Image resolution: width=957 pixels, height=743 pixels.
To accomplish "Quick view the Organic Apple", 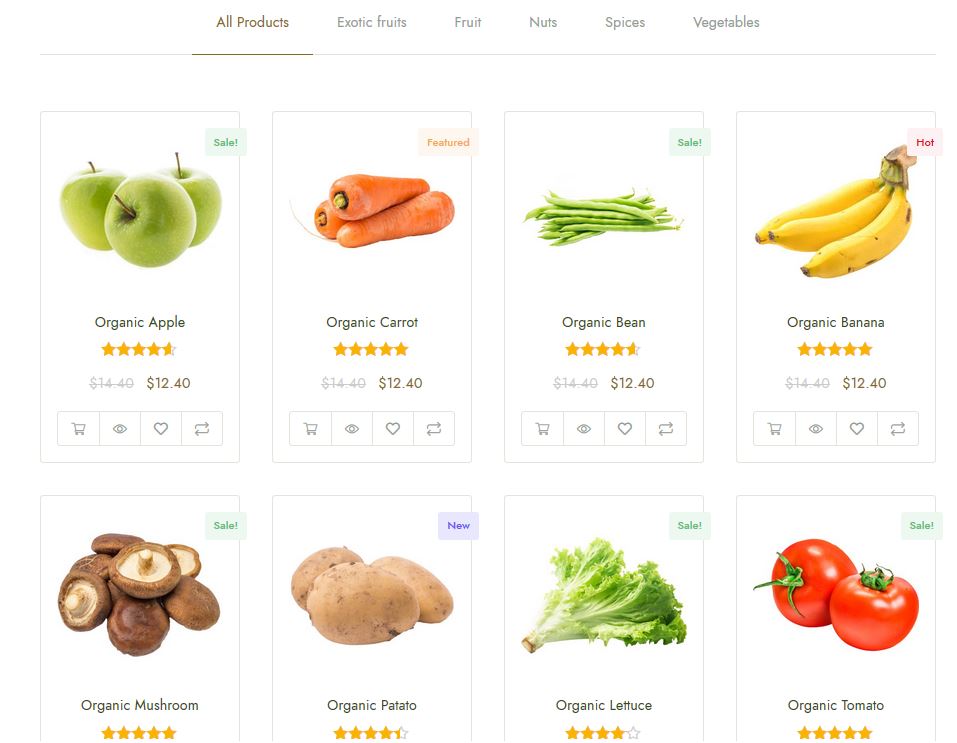I will click(x=120, y=429).
